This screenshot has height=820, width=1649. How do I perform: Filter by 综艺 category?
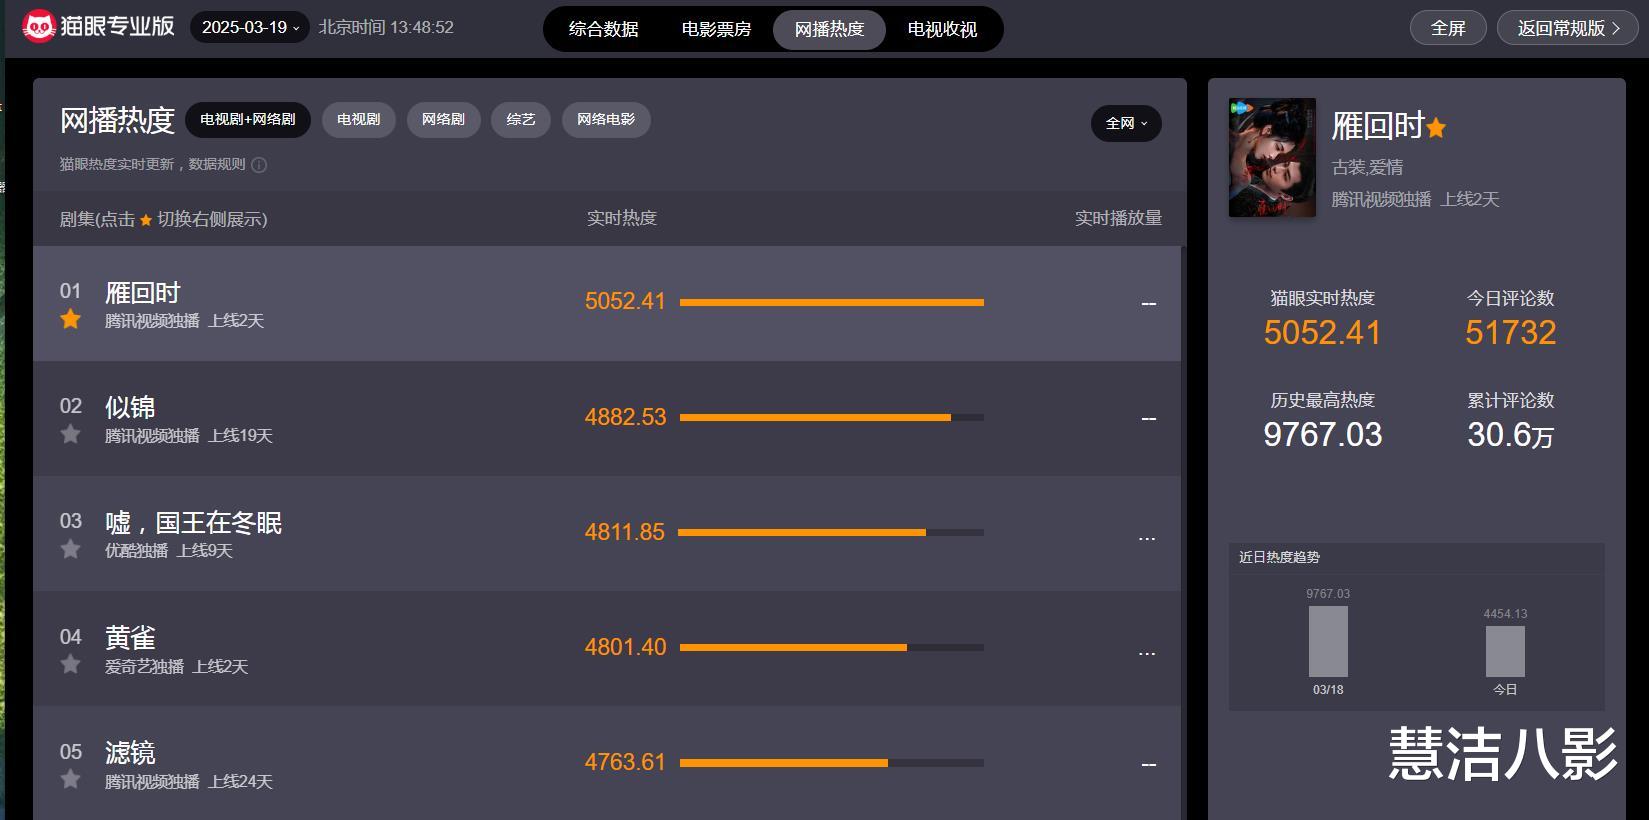click(520, 119)
